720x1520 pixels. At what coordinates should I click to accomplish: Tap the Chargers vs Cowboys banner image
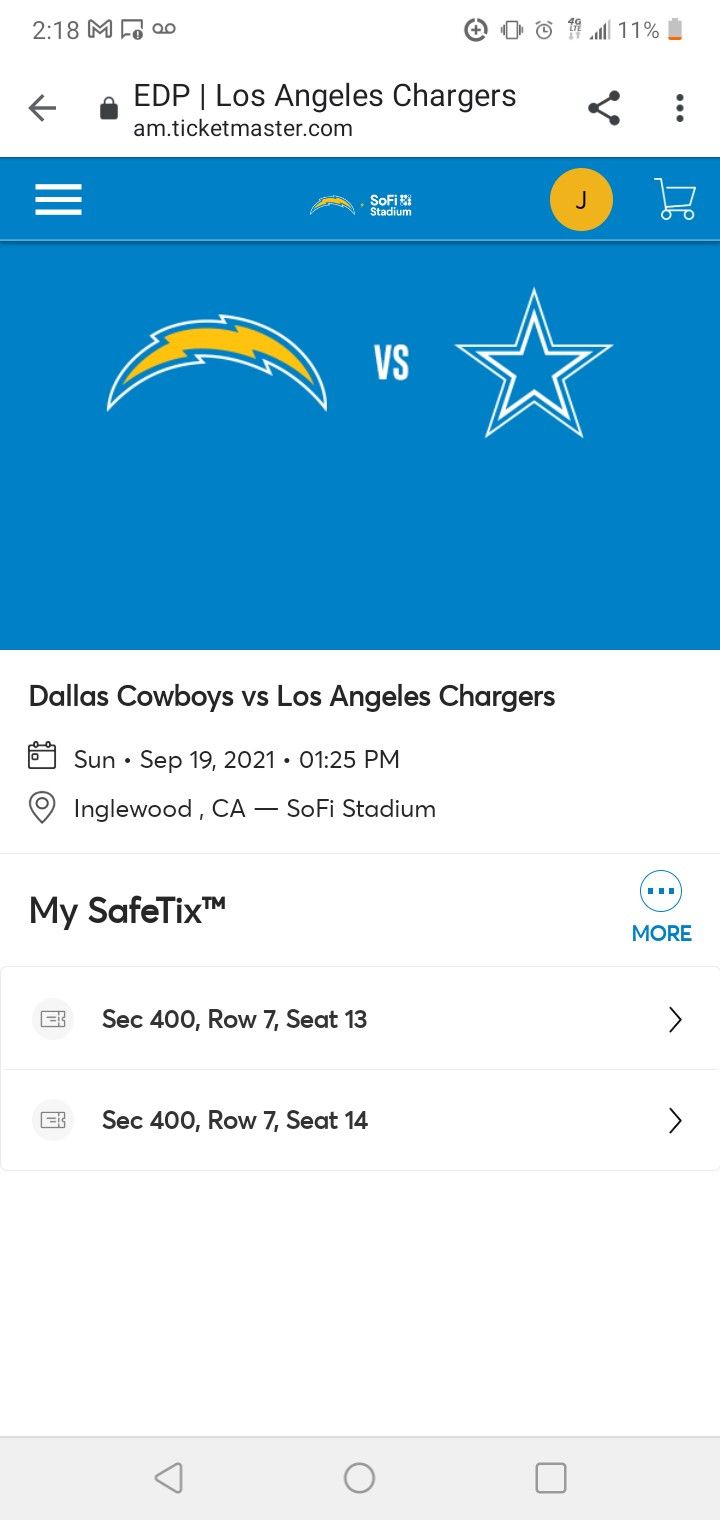click(x=360, y=445)
